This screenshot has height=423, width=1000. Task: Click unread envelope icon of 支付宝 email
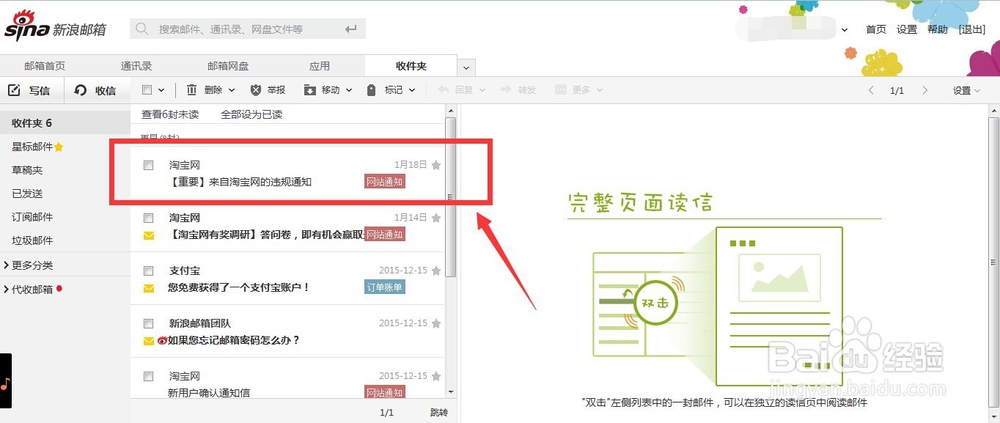(x=149, y=288)
